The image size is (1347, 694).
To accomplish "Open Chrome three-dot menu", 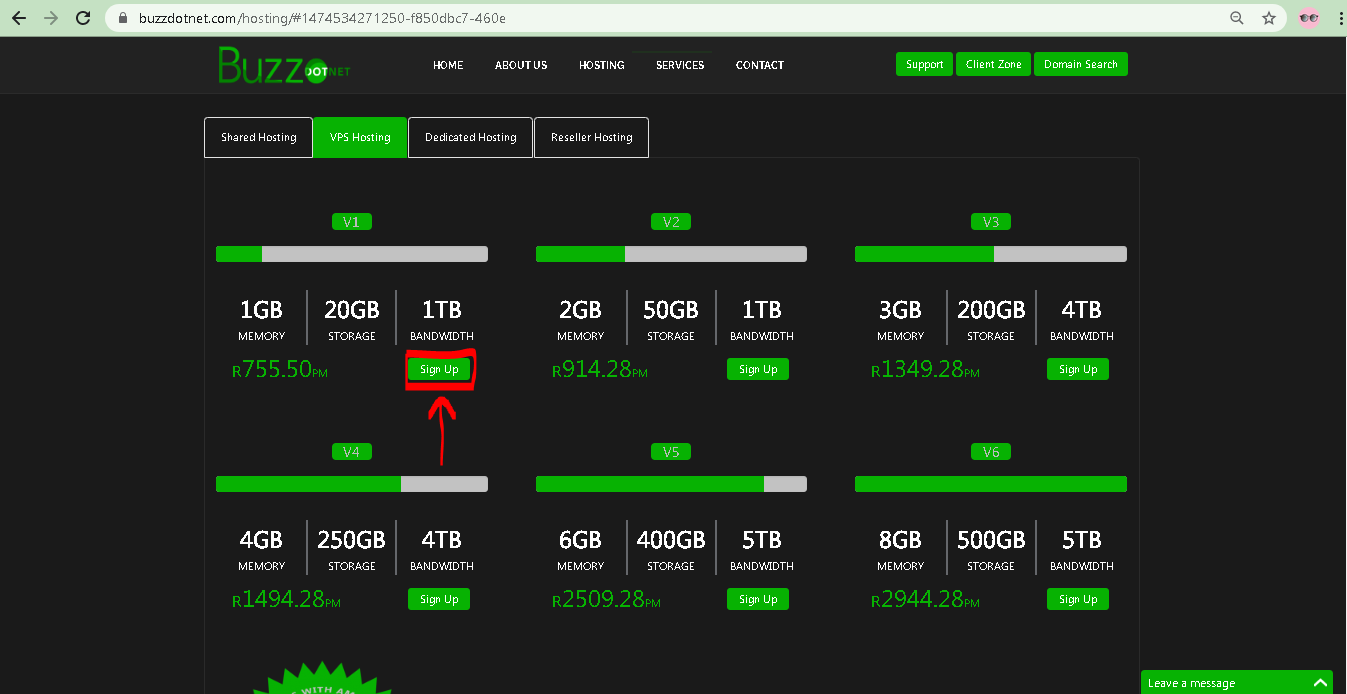I will (x=1338, y=18).
